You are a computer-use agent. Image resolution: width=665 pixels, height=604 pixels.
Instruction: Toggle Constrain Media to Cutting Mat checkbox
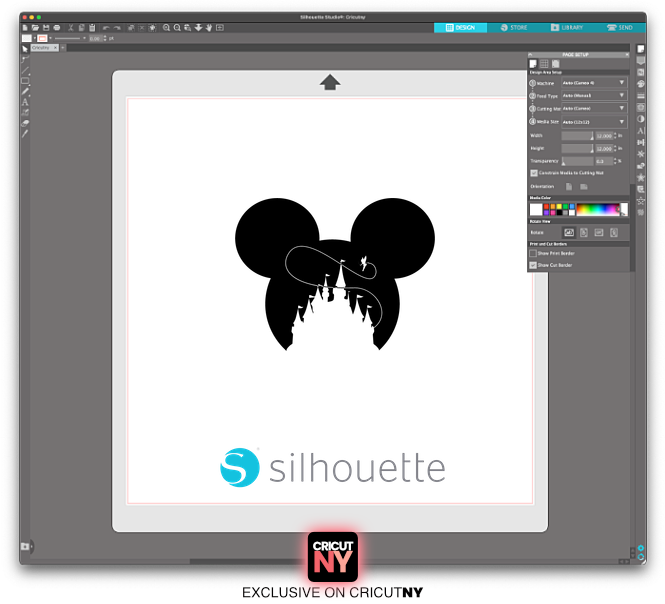(534, 173)
